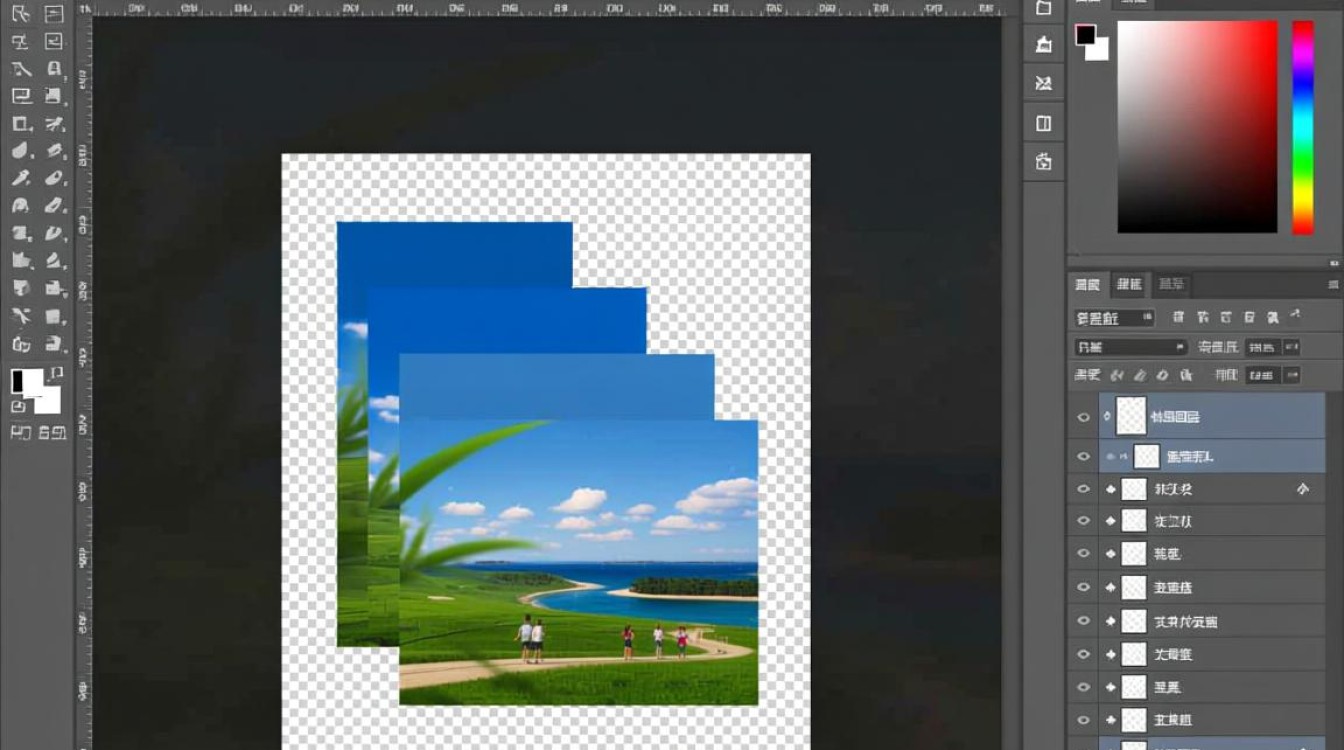Toggle visibility of the eighth layer row

point(1083,655)
